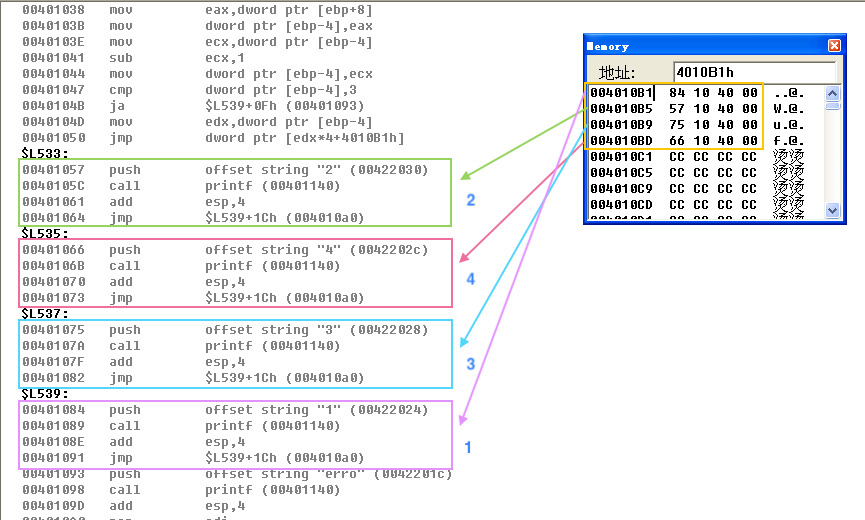Click the jmp line at 00401064
The width and height of the screenshot is (865, 520).
click(x=194, y=218)
